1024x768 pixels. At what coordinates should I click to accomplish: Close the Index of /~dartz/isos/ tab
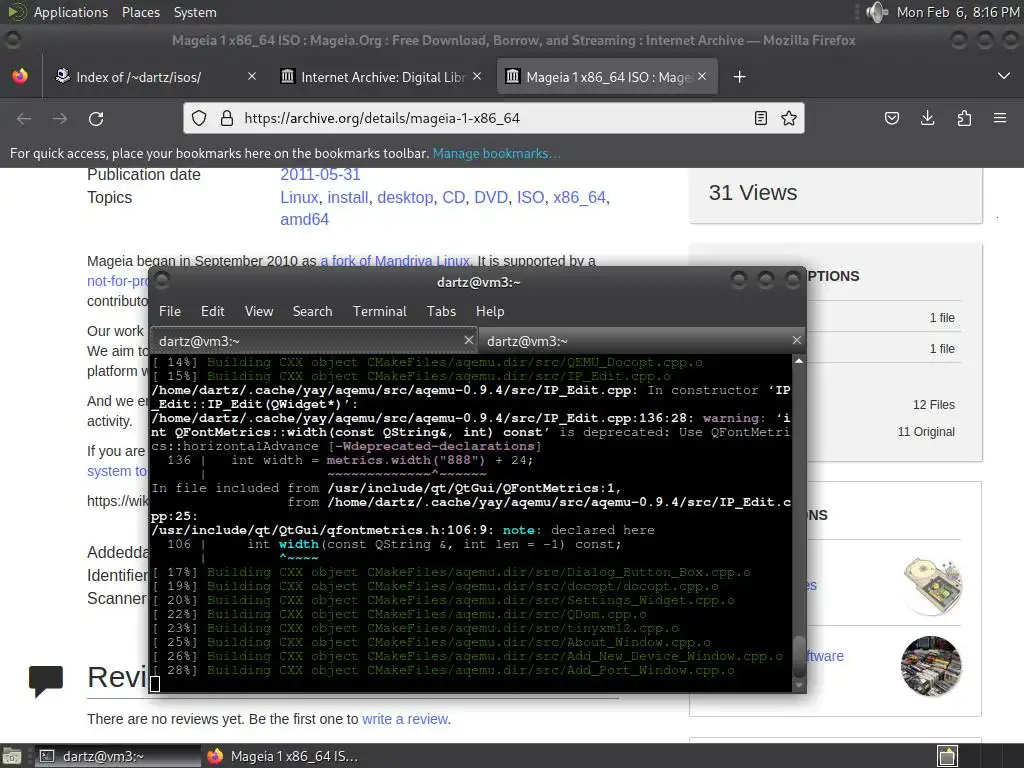tap(252, 76)
